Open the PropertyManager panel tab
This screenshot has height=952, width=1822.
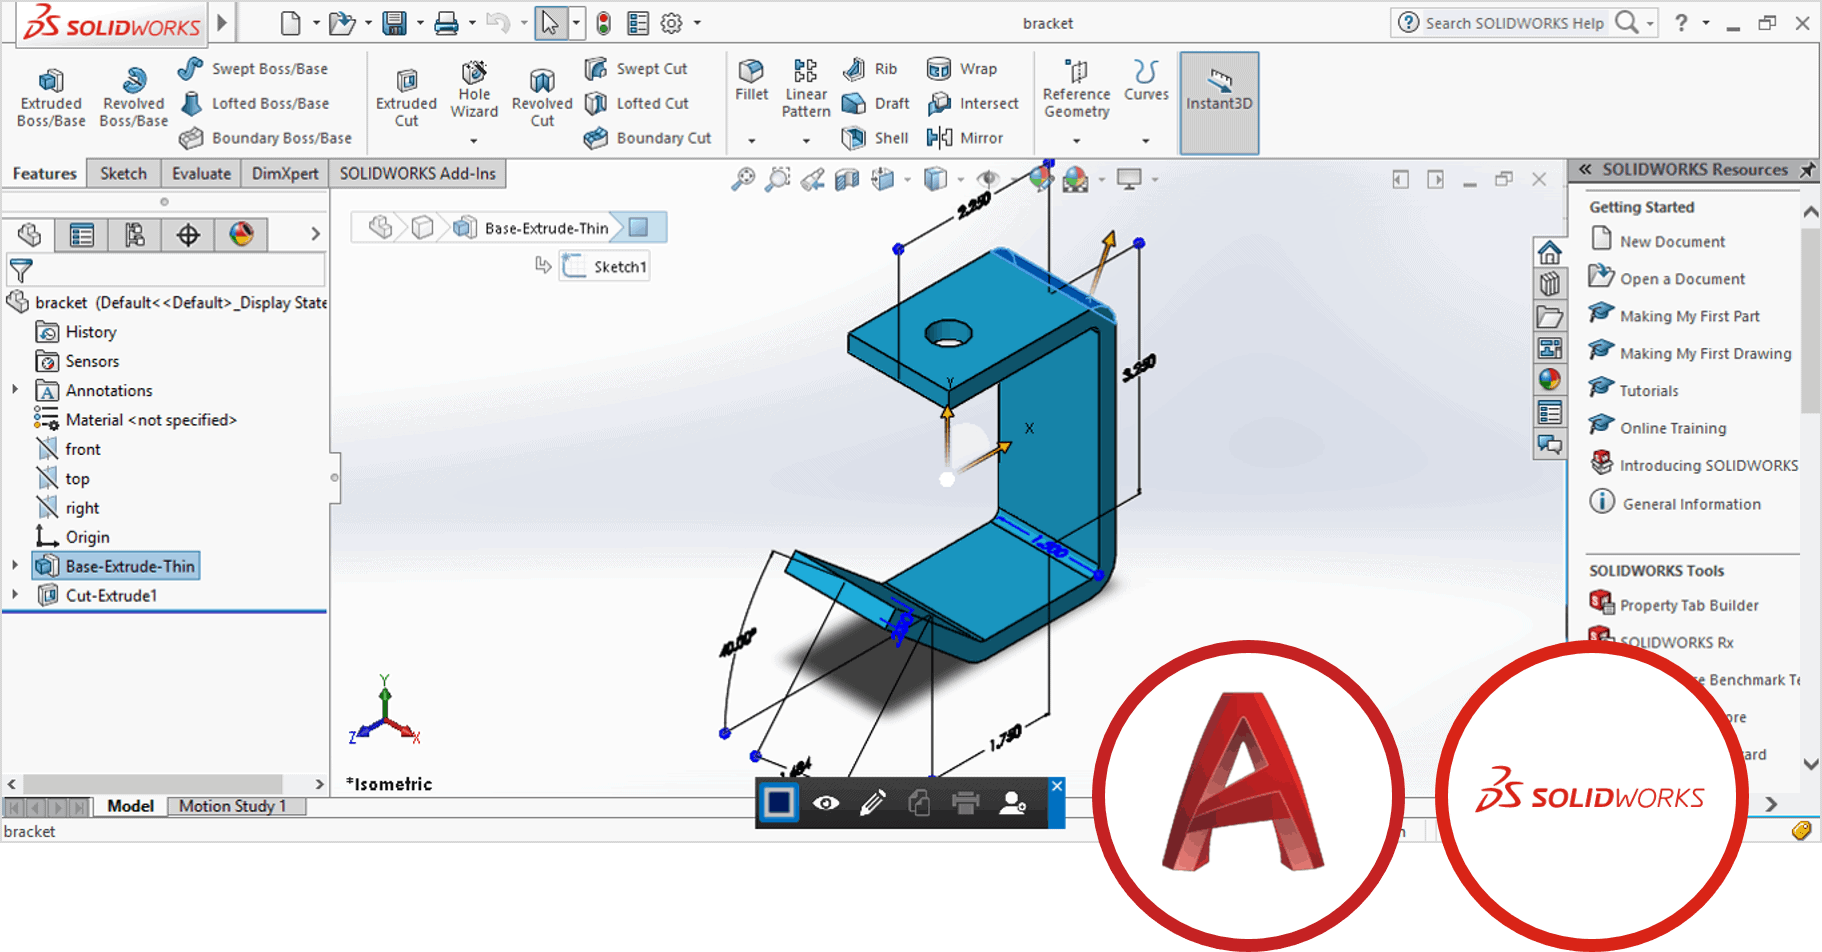pos(82,235)
